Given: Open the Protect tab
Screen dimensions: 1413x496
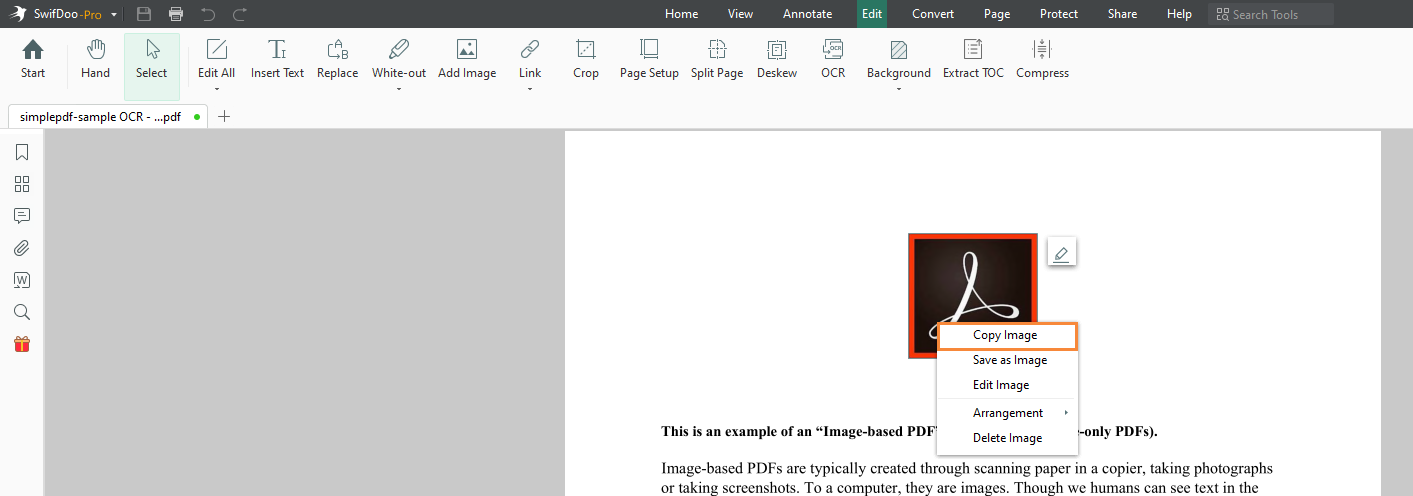Looking at the screenshot, I should pos(1059,14).
